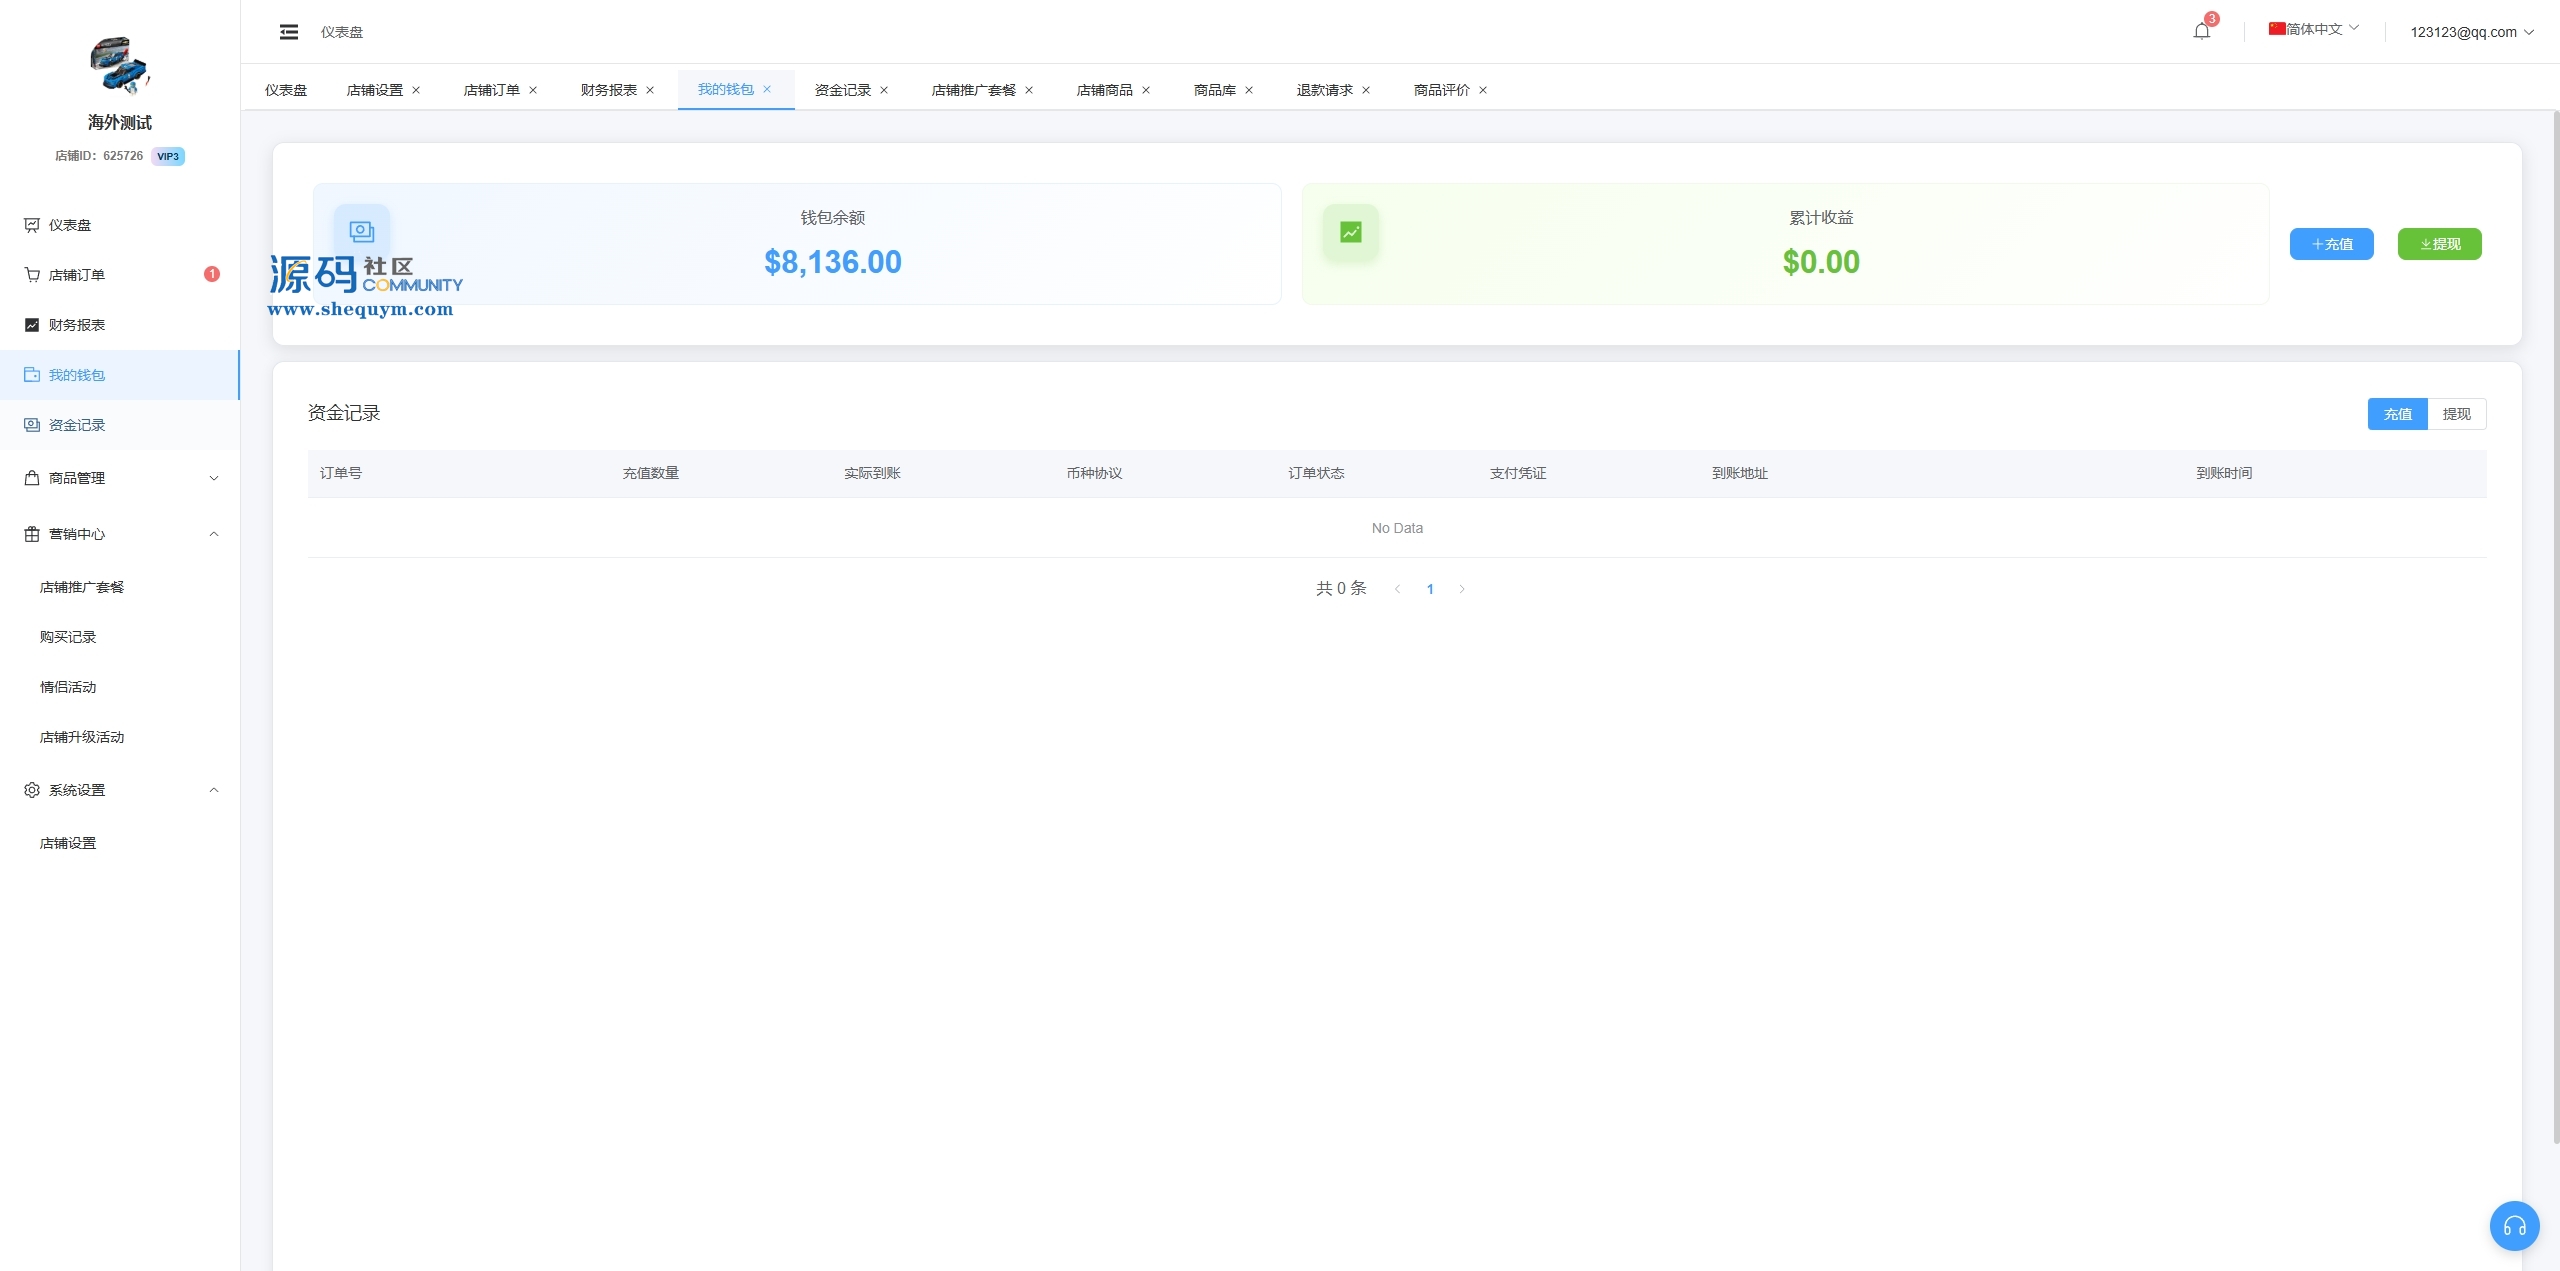Viewport: 2560px width, 1271px height.
Task: Click the blue 充值 recharge button
Action: click(2331, 244)
